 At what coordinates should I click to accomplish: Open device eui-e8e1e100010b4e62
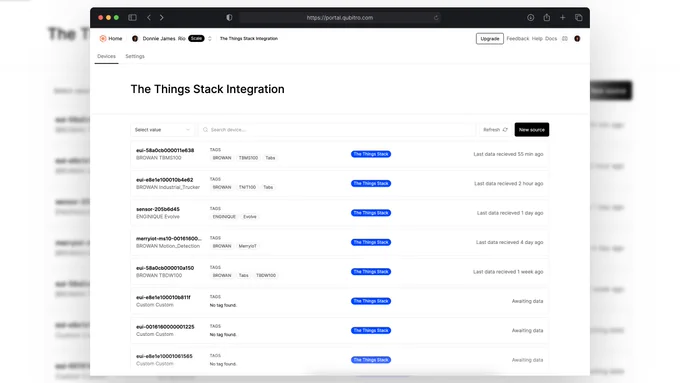pos(340,183)
